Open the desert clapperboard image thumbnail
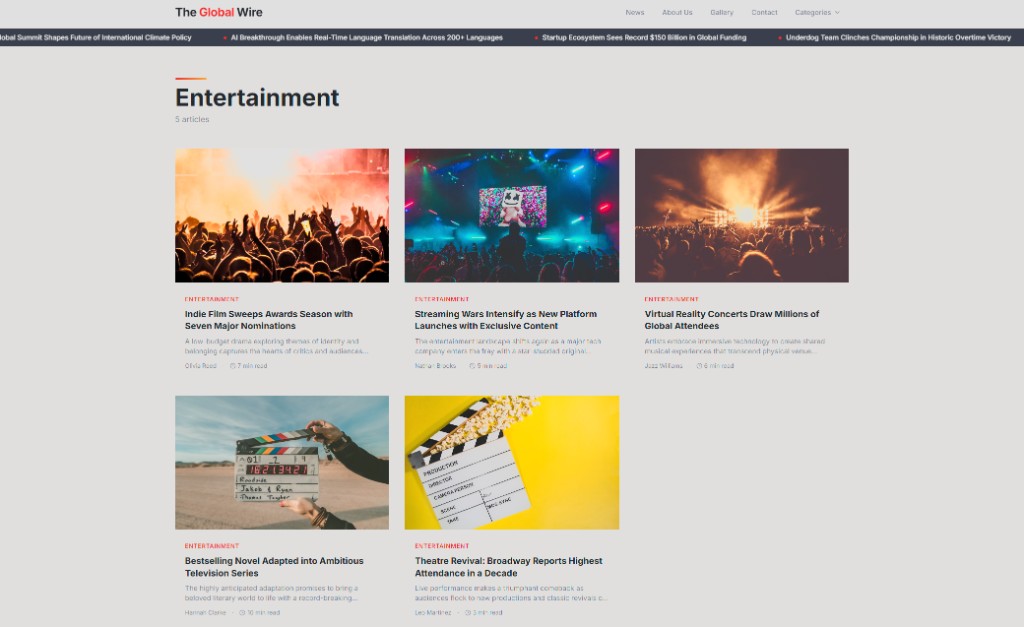This screenshot has width=1024, height=627. click(x=282, y=462)
